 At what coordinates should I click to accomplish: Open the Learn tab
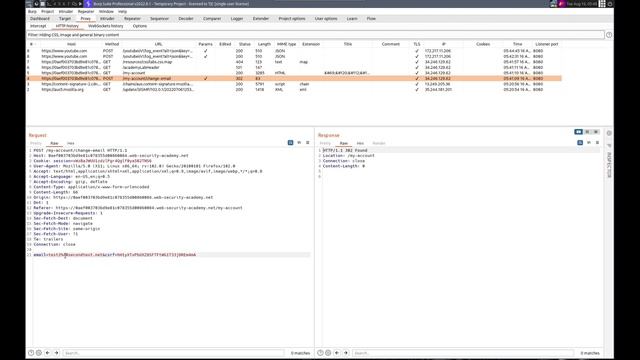(352, 19)
